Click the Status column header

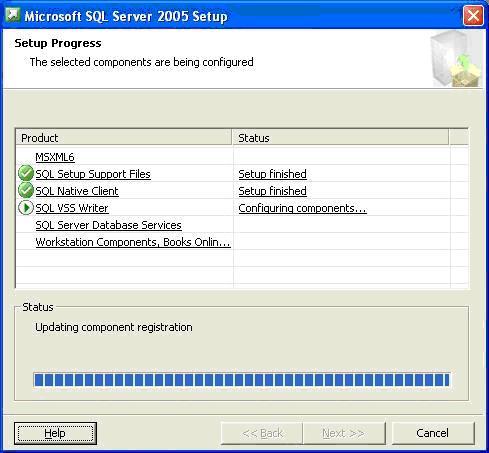click(x=340, y=138)
